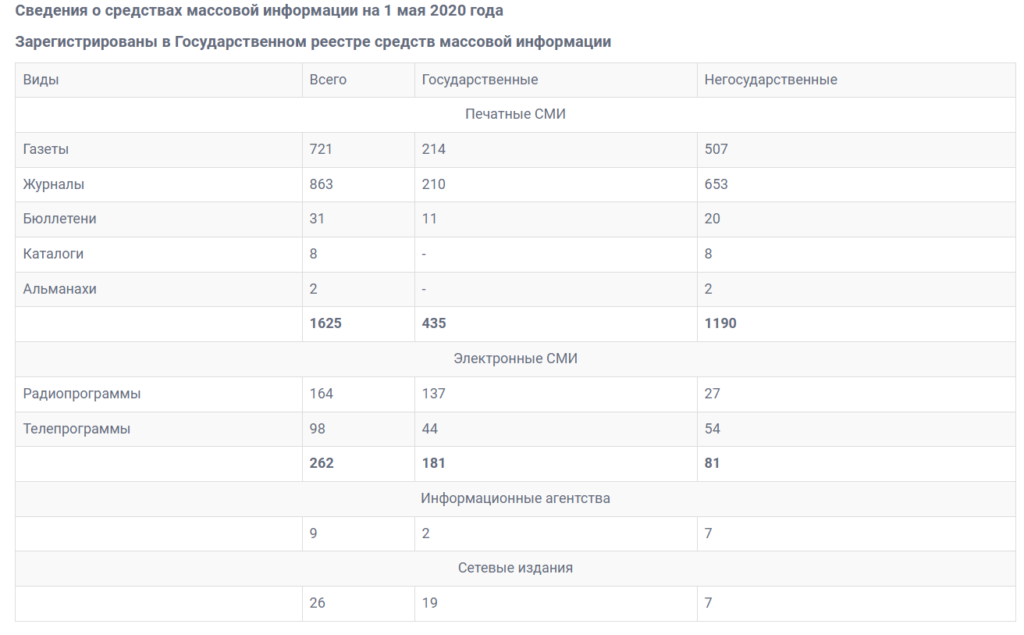Select the 'Телепрограммы' row label

click(x=77, y=429)
